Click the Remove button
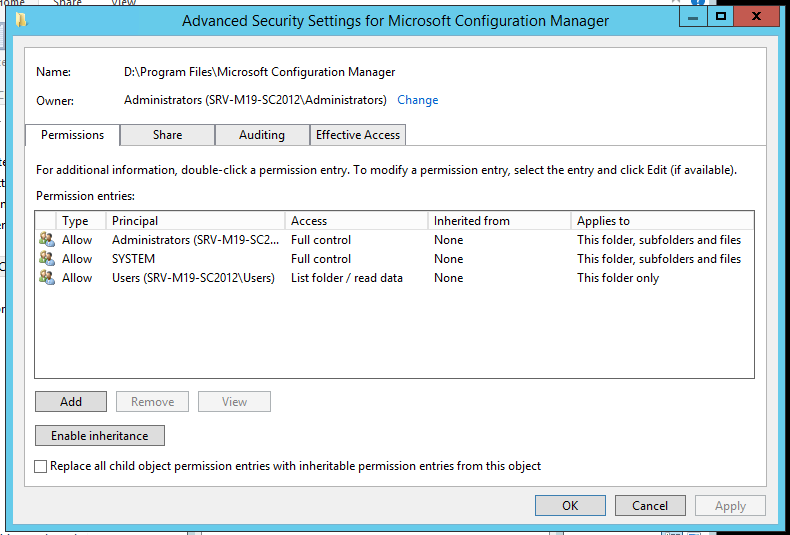The height and width of the screenshot is (535, 790). [x=153, y=402]
